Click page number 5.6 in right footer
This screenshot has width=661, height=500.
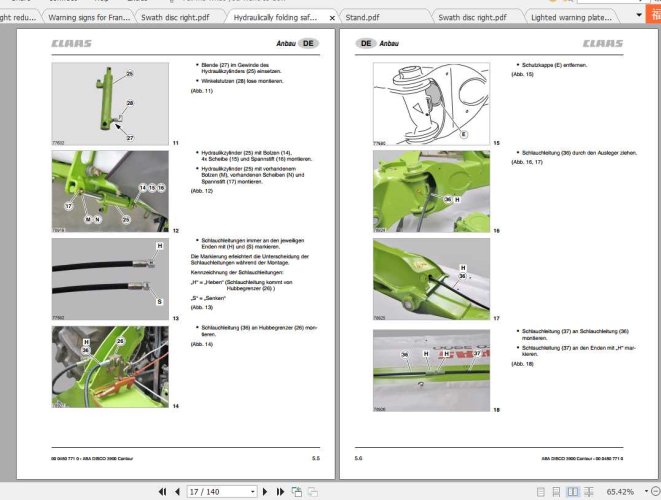(x=358, y=458)
